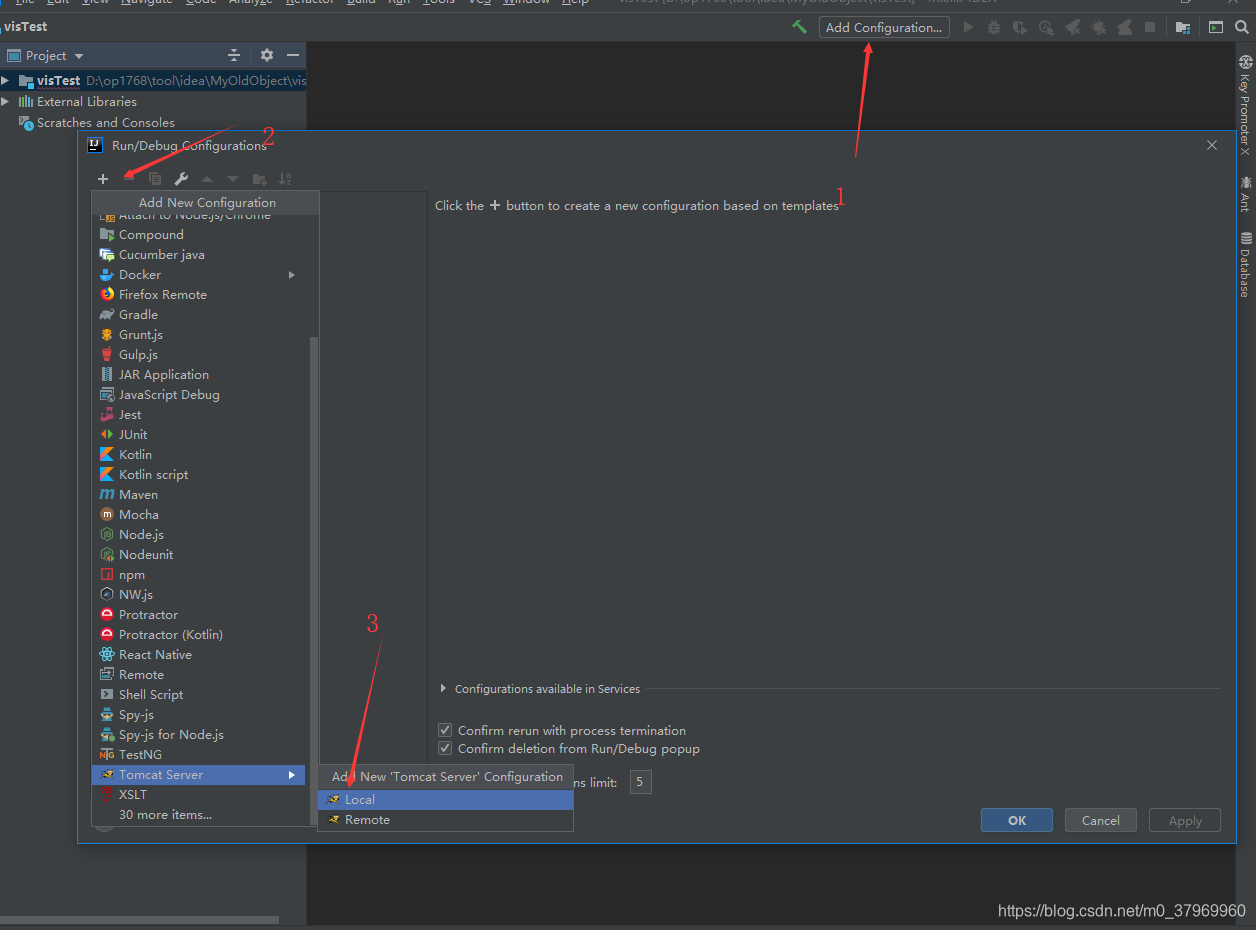Expand the visTest project tree node
This screenshot has width=1256, height=930.
point(6,80)
